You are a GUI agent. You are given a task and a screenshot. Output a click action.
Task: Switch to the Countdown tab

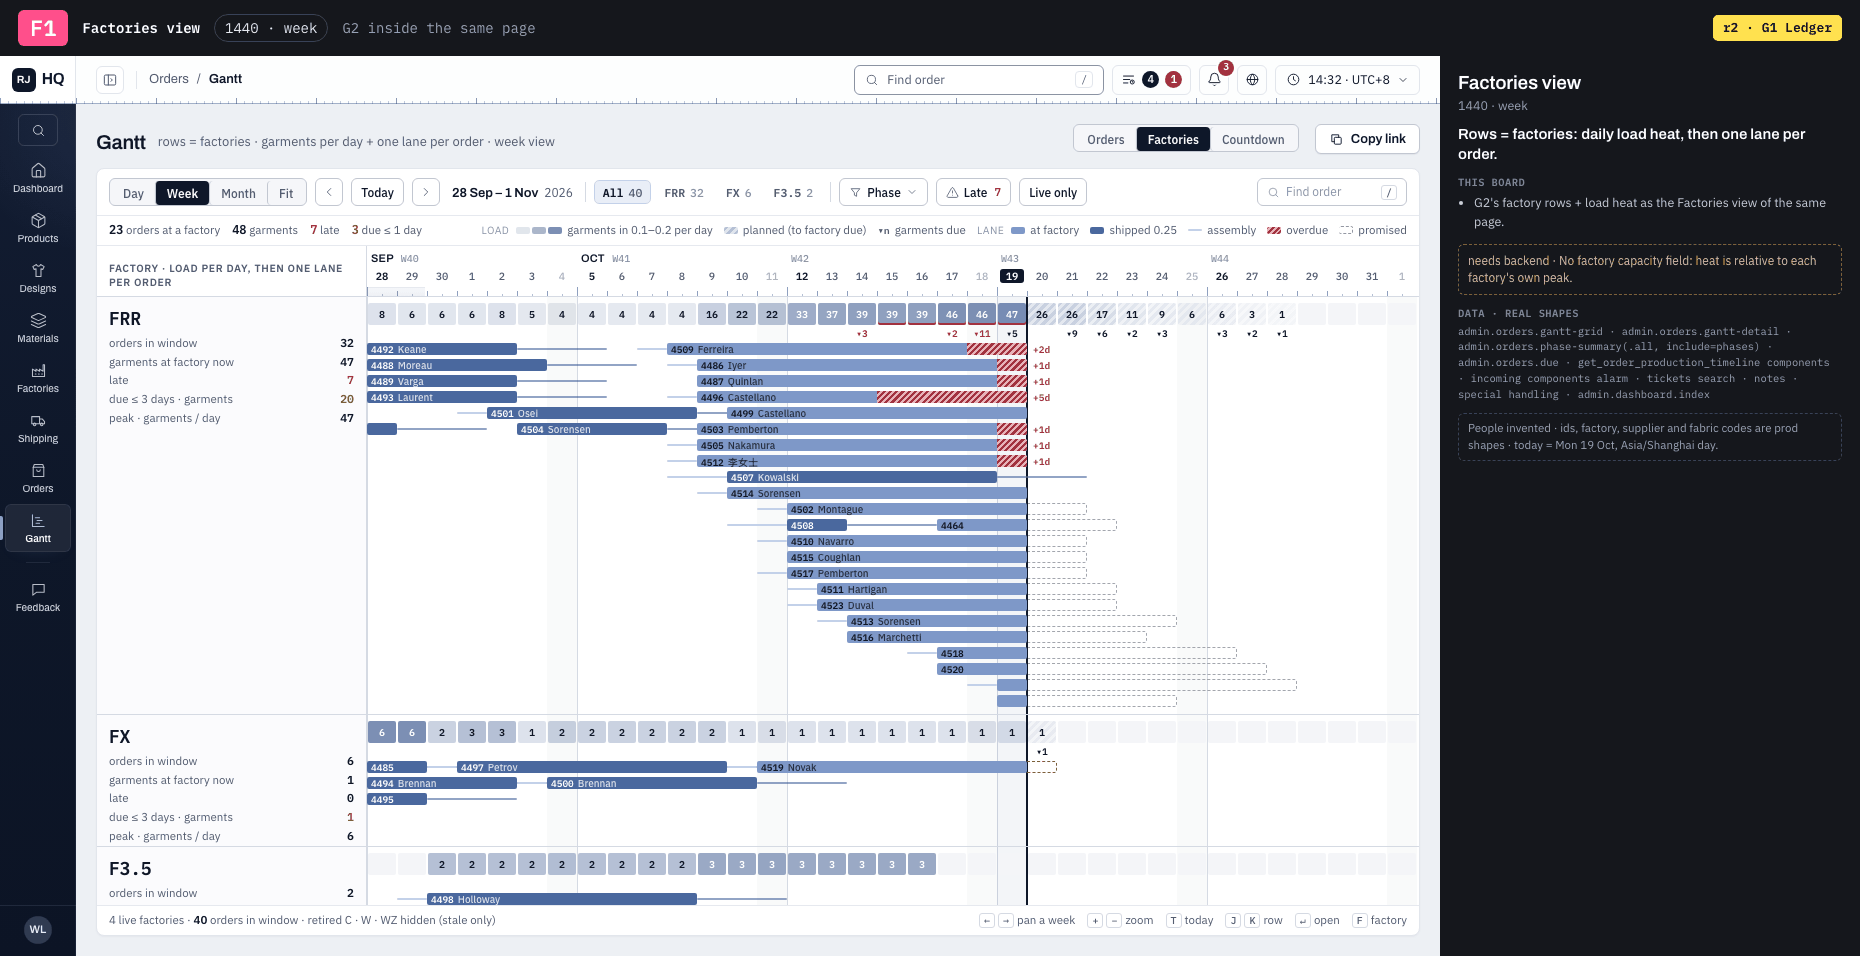click(x=1253, y=139)
